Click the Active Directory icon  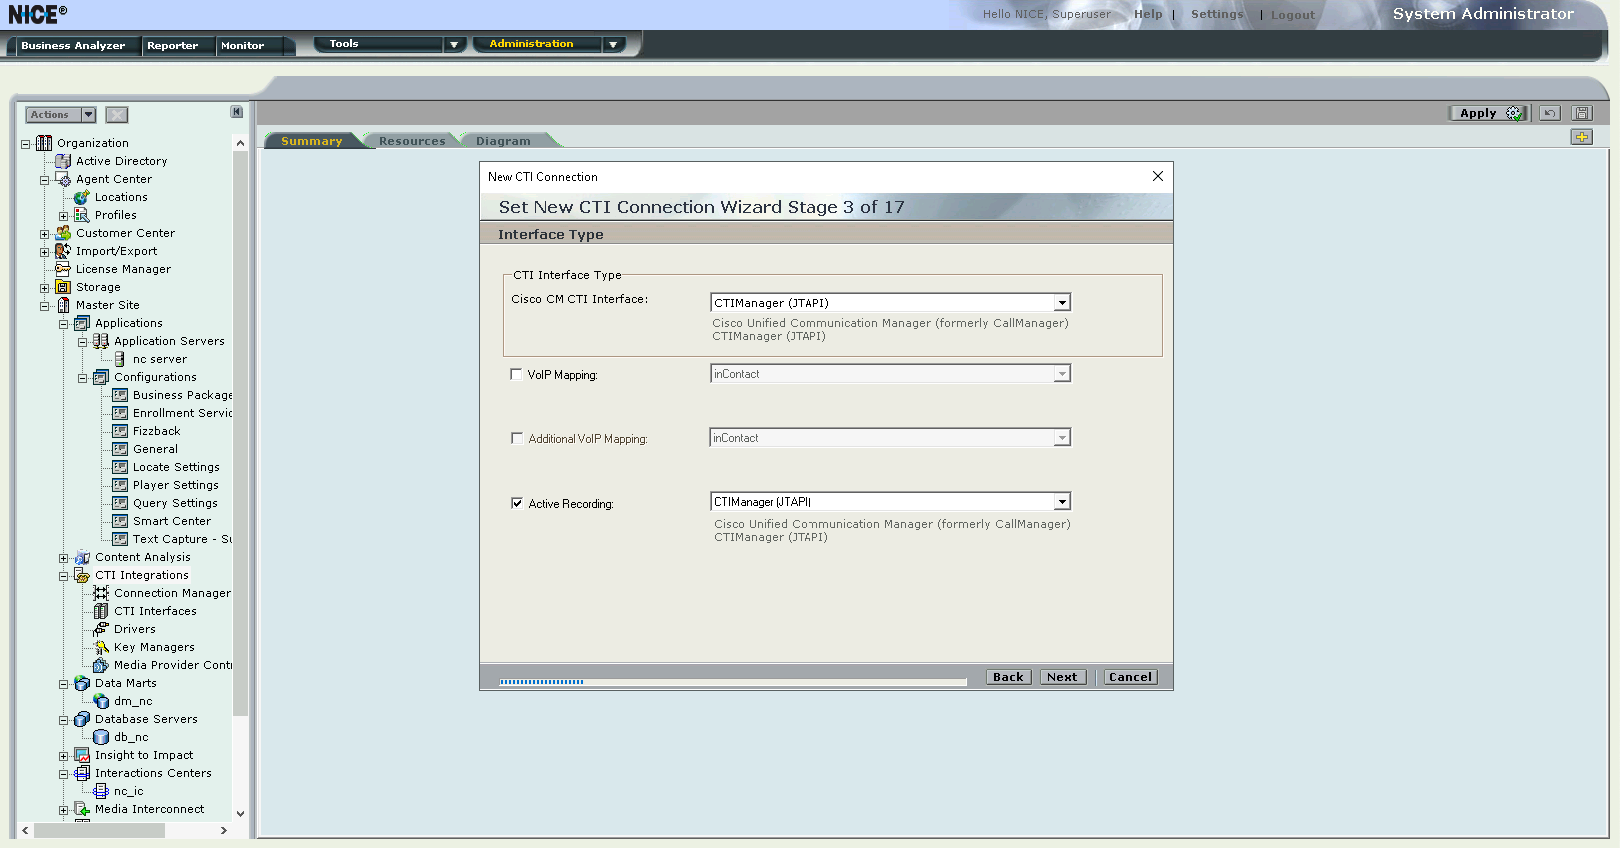click(63, 161)
